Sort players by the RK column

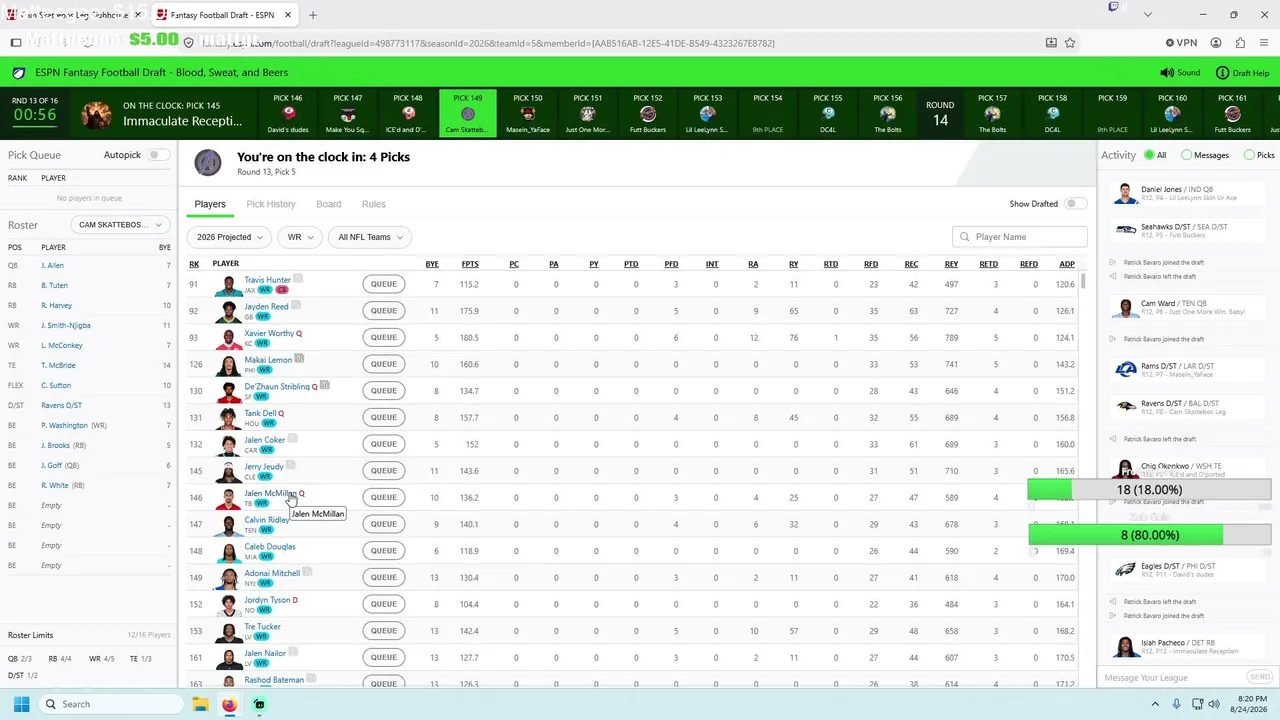(x=194, y=264)
